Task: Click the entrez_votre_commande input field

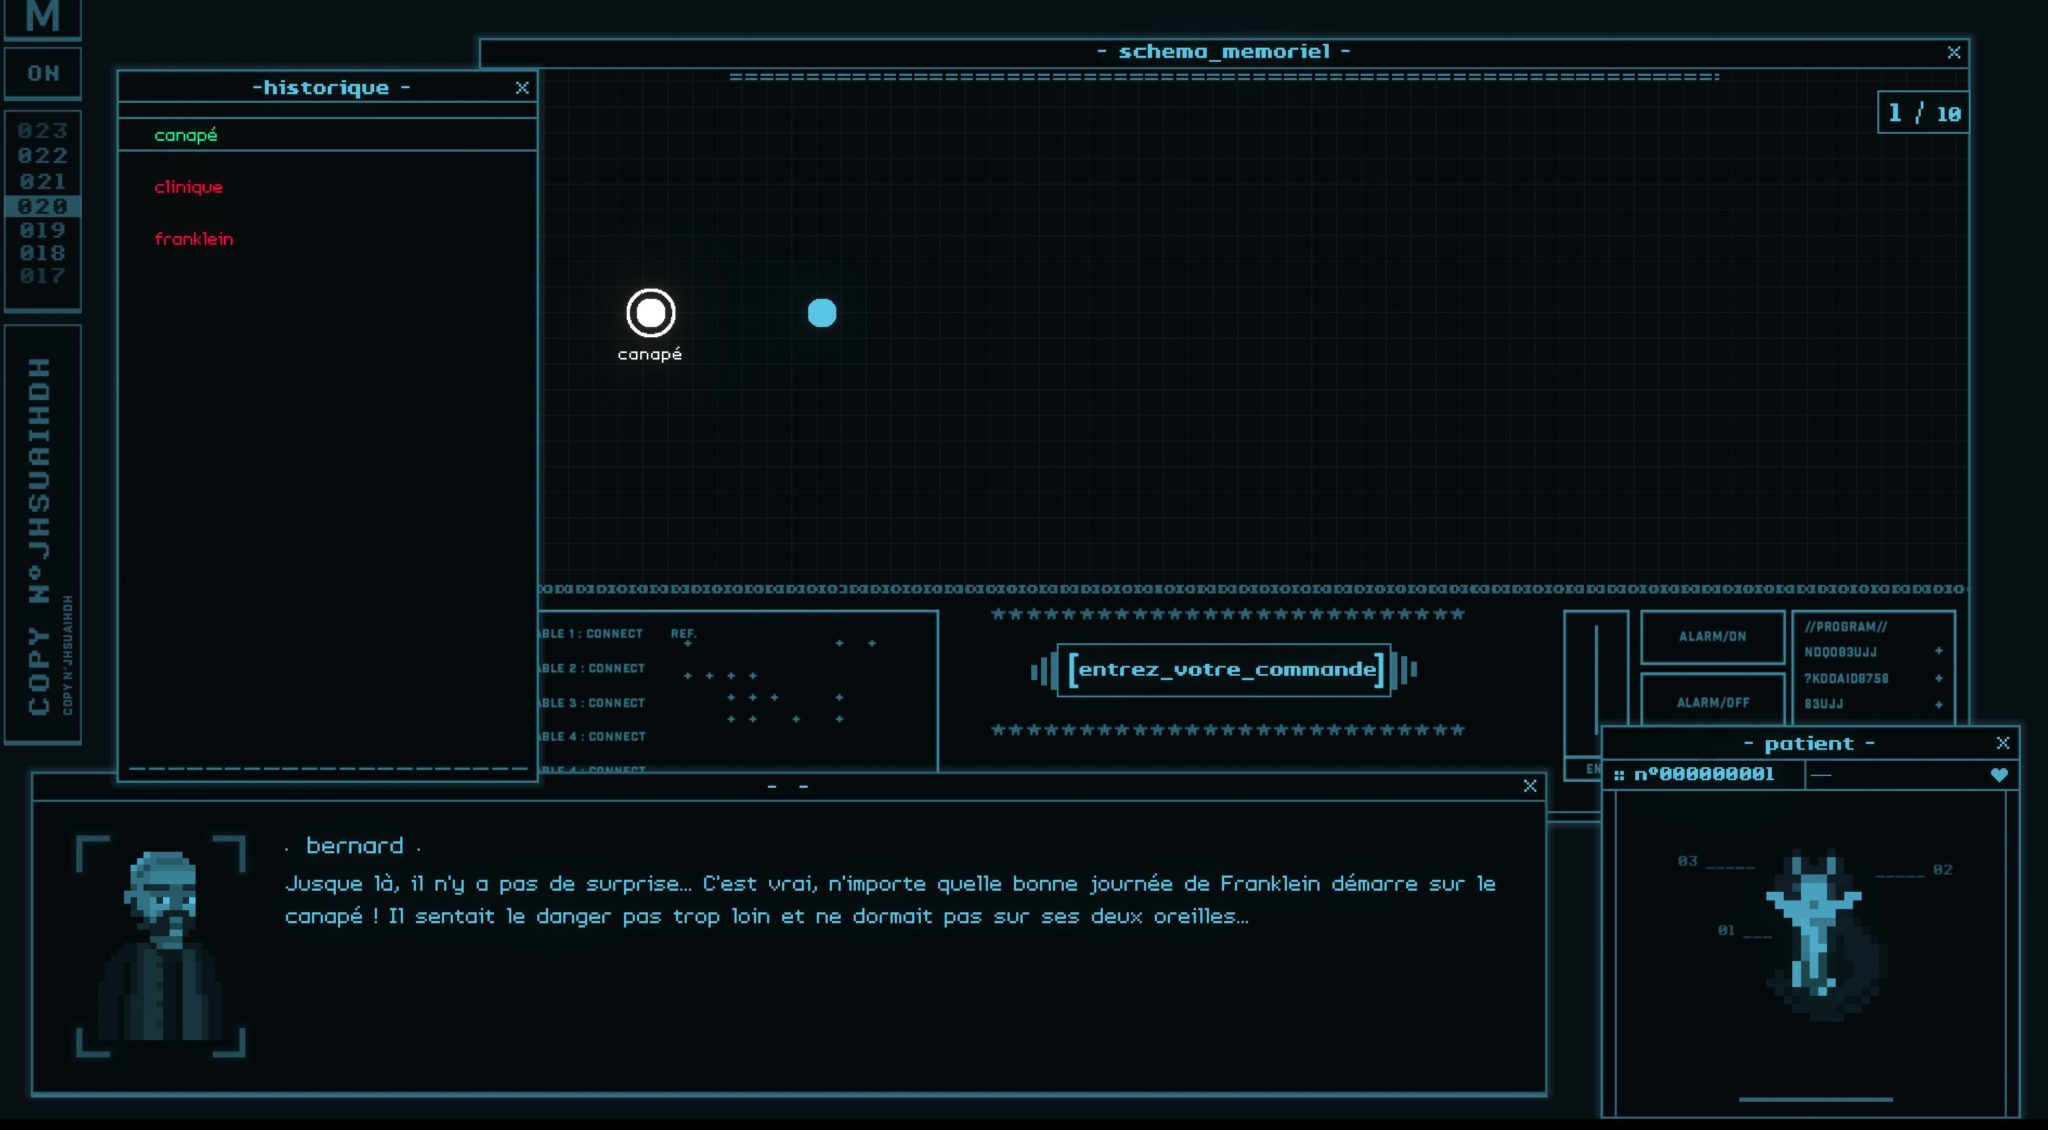Action: [1225, 669]
